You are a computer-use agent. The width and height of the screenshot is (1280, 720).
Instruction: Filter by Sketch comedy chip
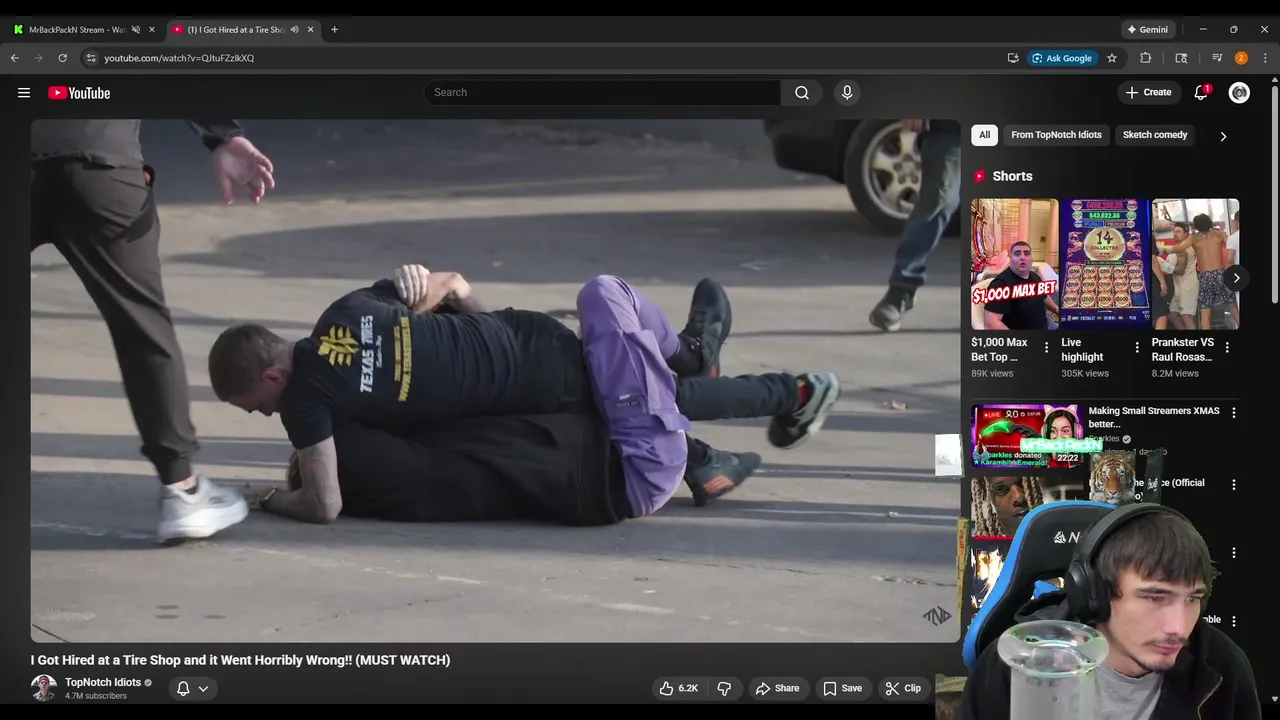pos(1155,135)
